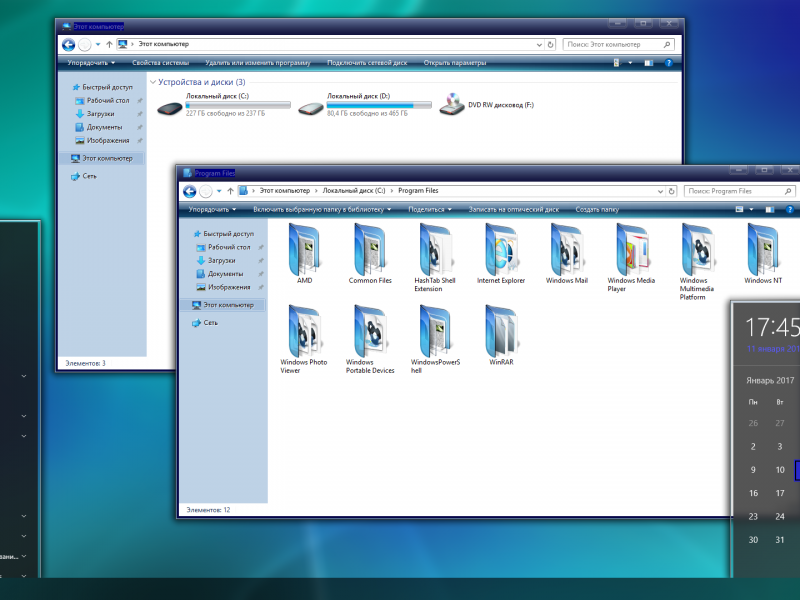Viewport: 800px width, 600px height.
Task: Open Сеть in Program Files window sidebar
Action: pos(205,323)
